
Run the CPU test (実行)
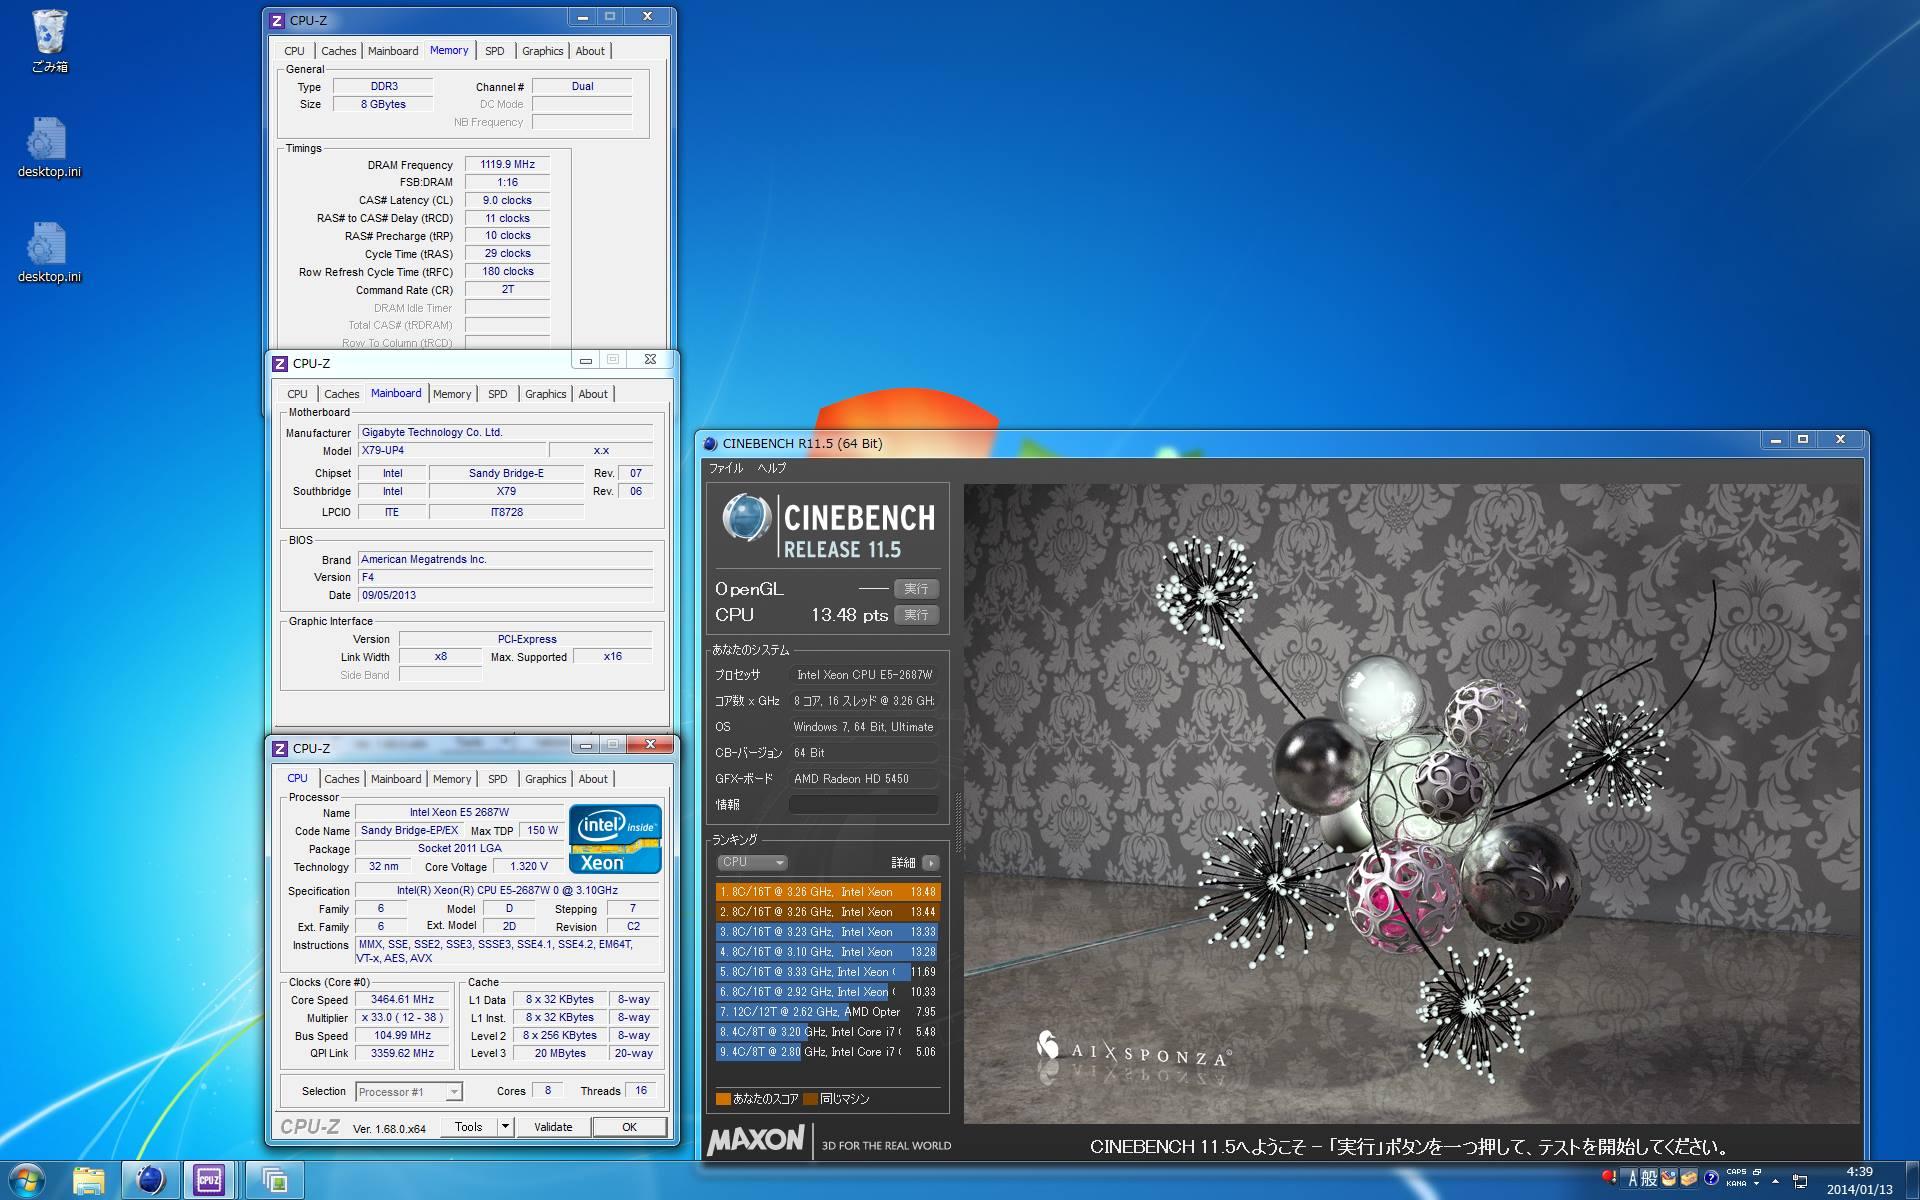tap(916, 615)
